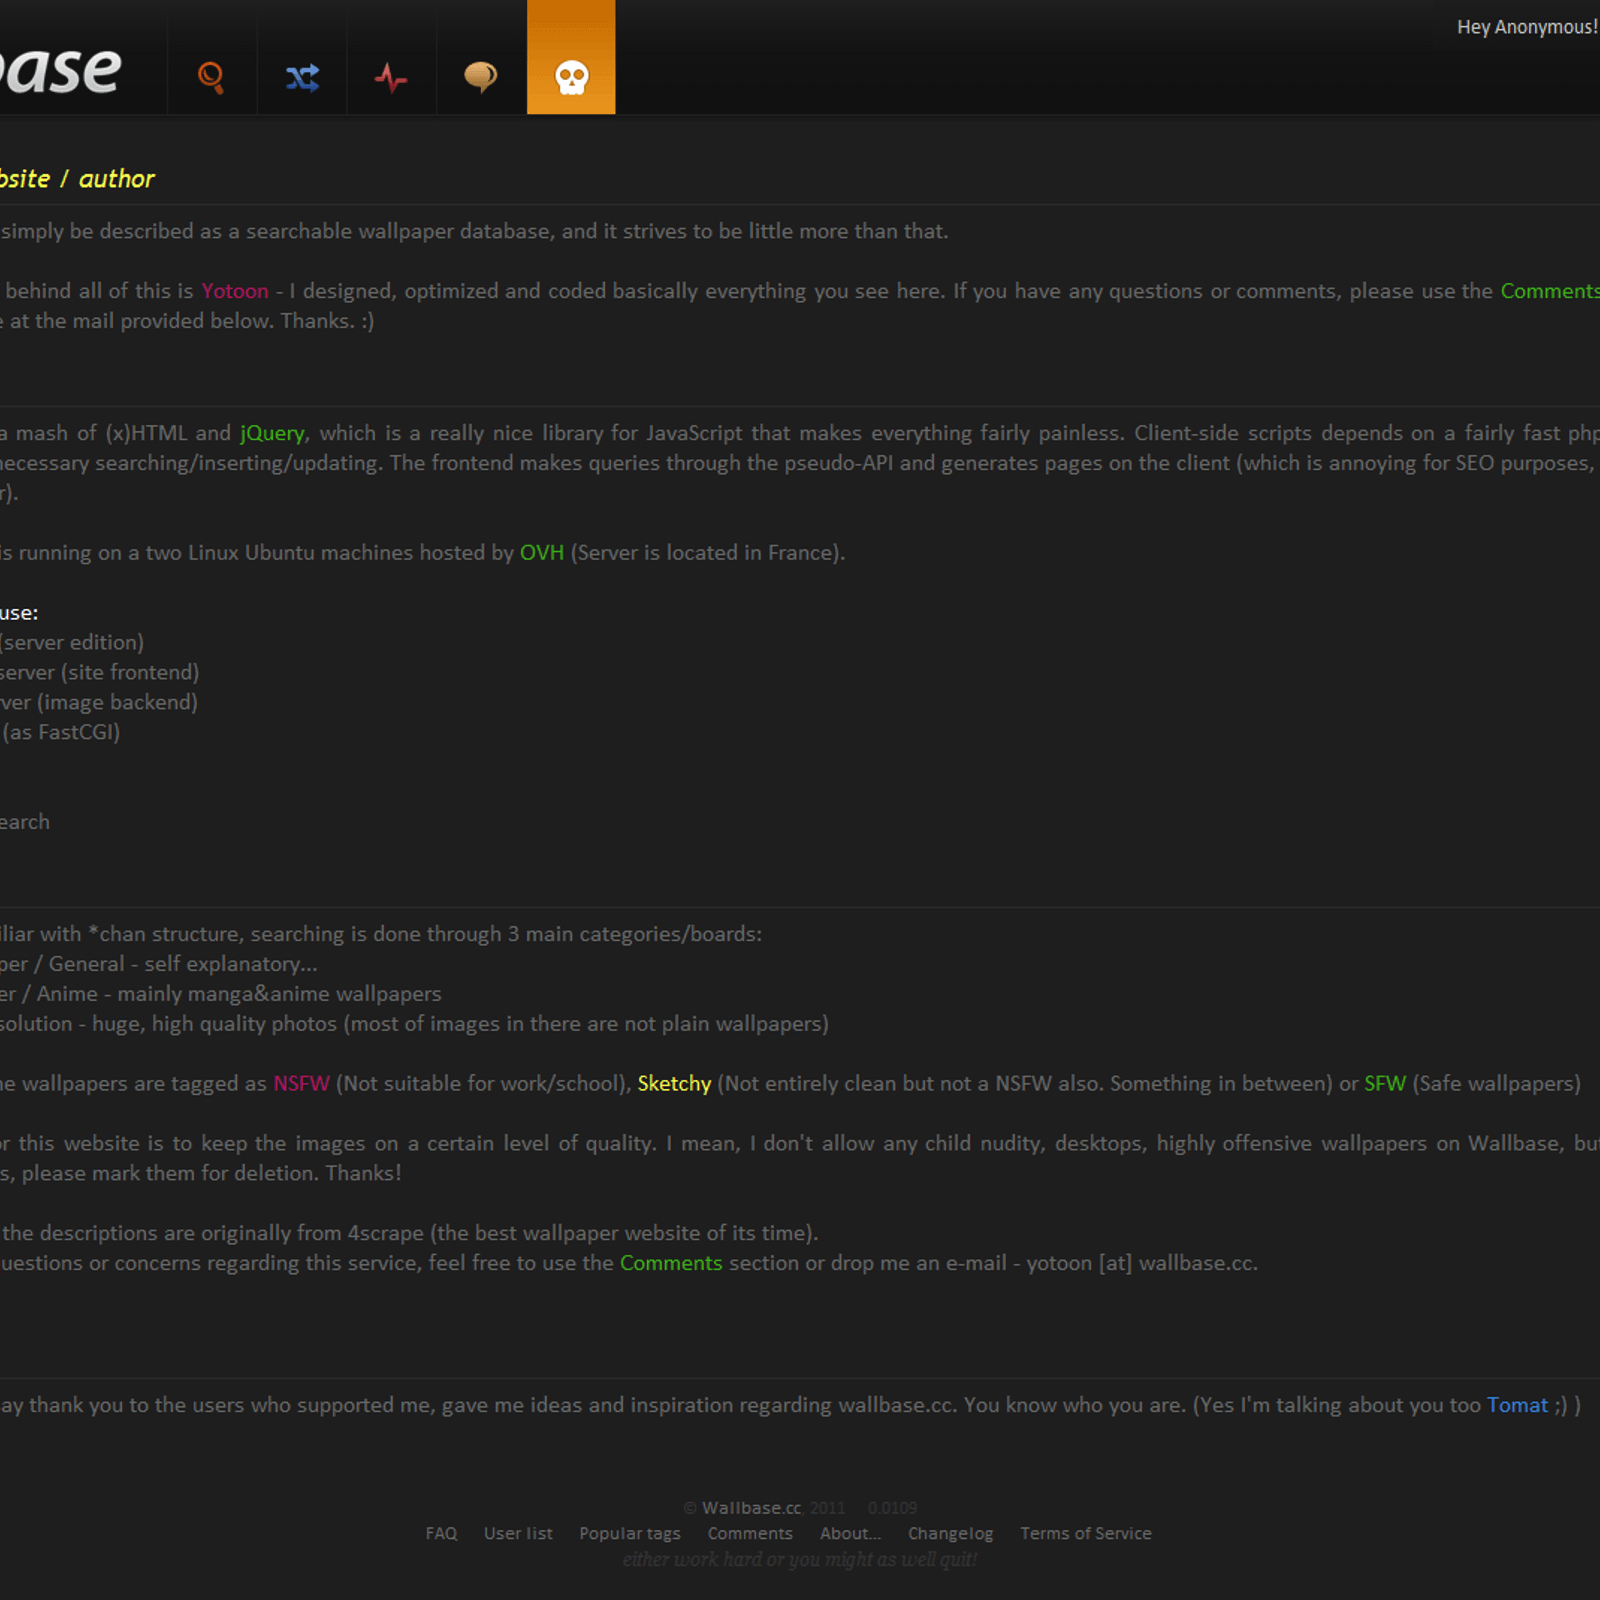
Task: Open the speech bubble comments icon
Action: click(481, 77)
